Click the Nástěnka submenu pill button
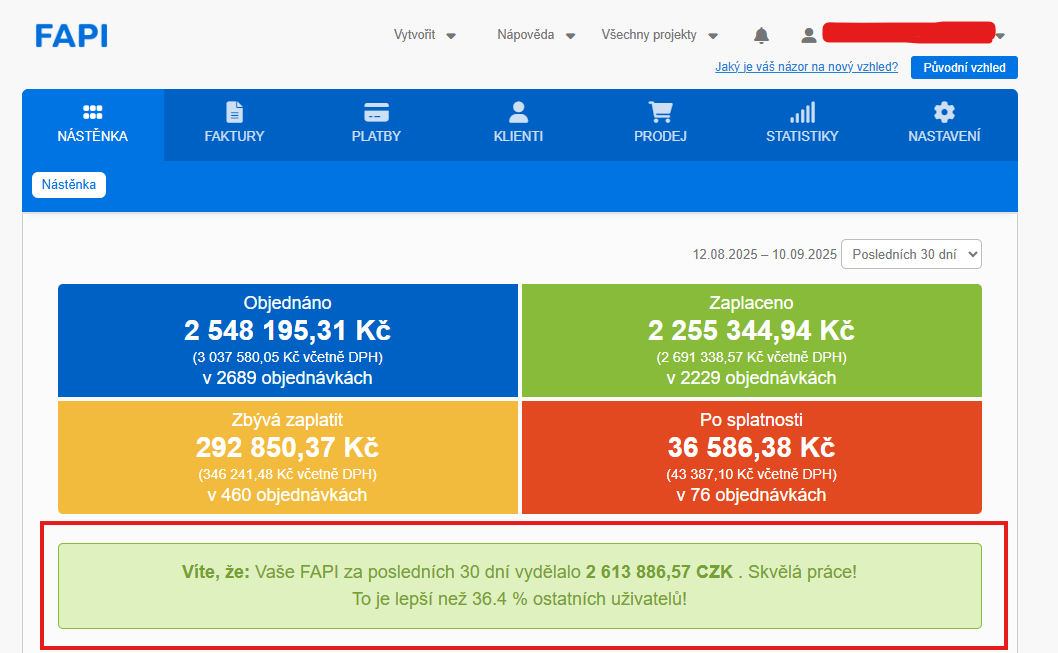This screenshot has width=1058, height=653. pos(69,184)
